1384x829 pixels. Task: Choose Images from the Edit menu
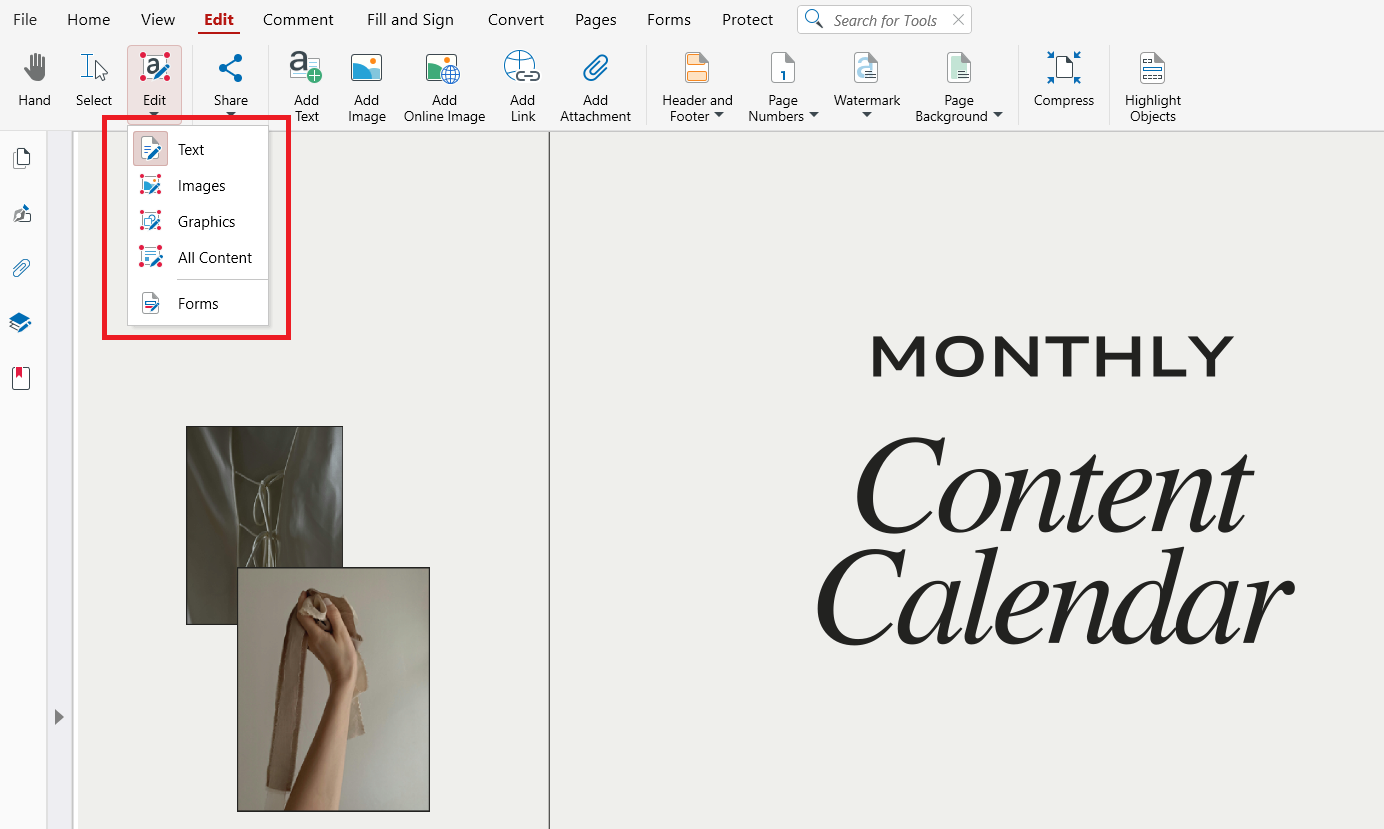coord(201,186)
